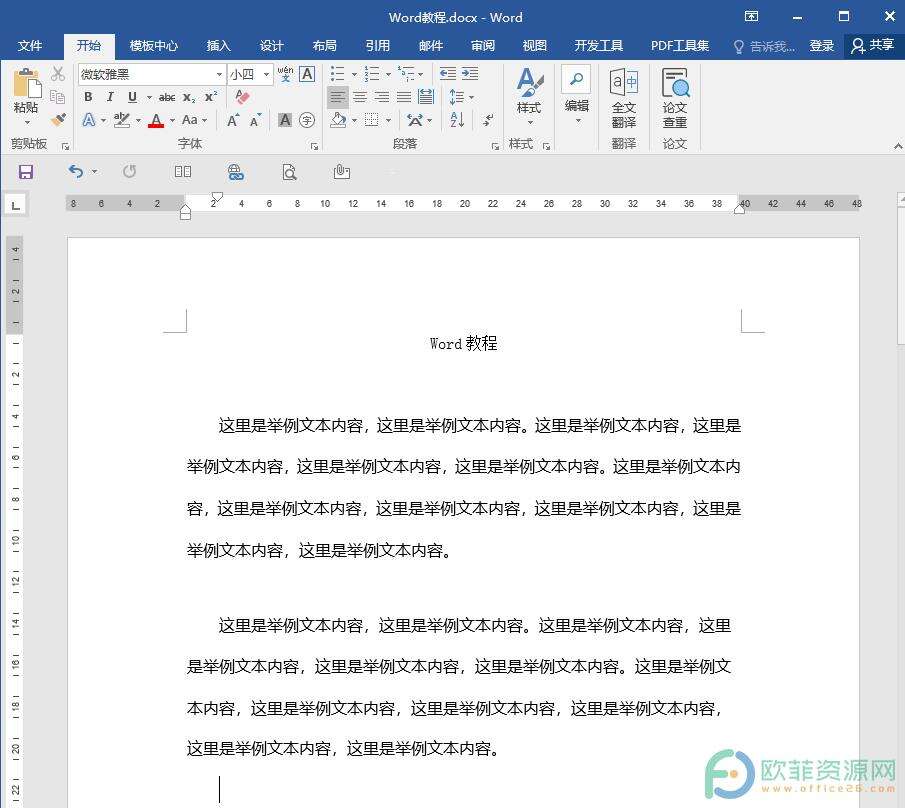Switch to the View (视图) tab
This screenshot has width=905, height=808.
(x=534, y=46)
